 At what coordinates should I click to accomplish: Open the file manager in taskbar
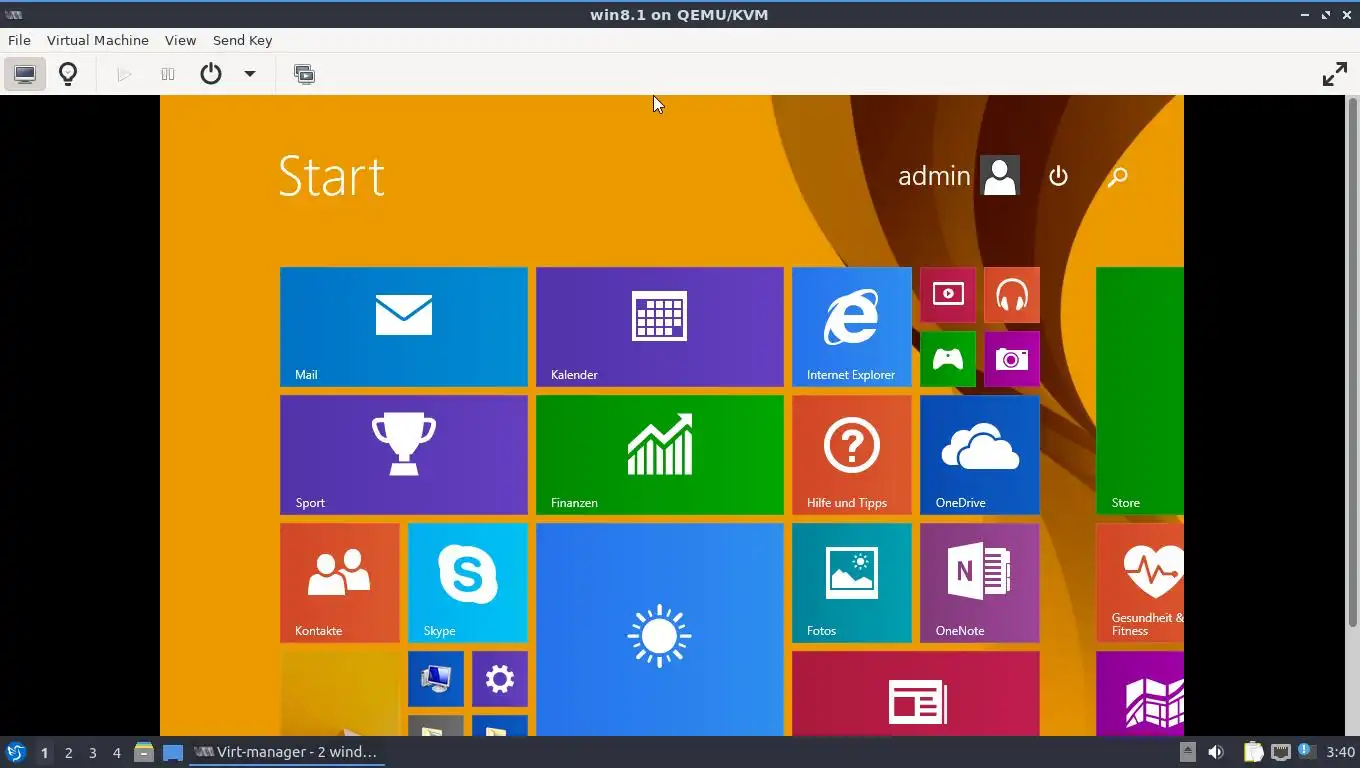click(x=144, y=752)
